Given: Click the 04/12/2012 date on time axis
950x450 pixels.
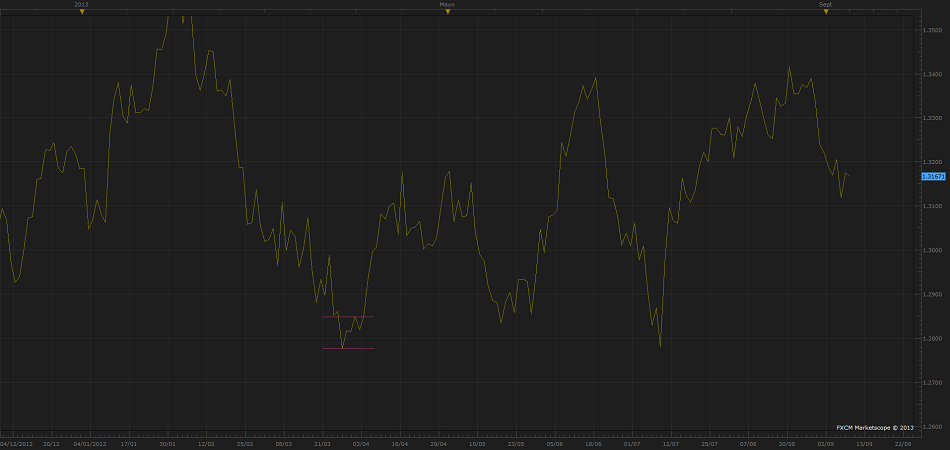Looking at the screenshot, I should click(16, 442).
